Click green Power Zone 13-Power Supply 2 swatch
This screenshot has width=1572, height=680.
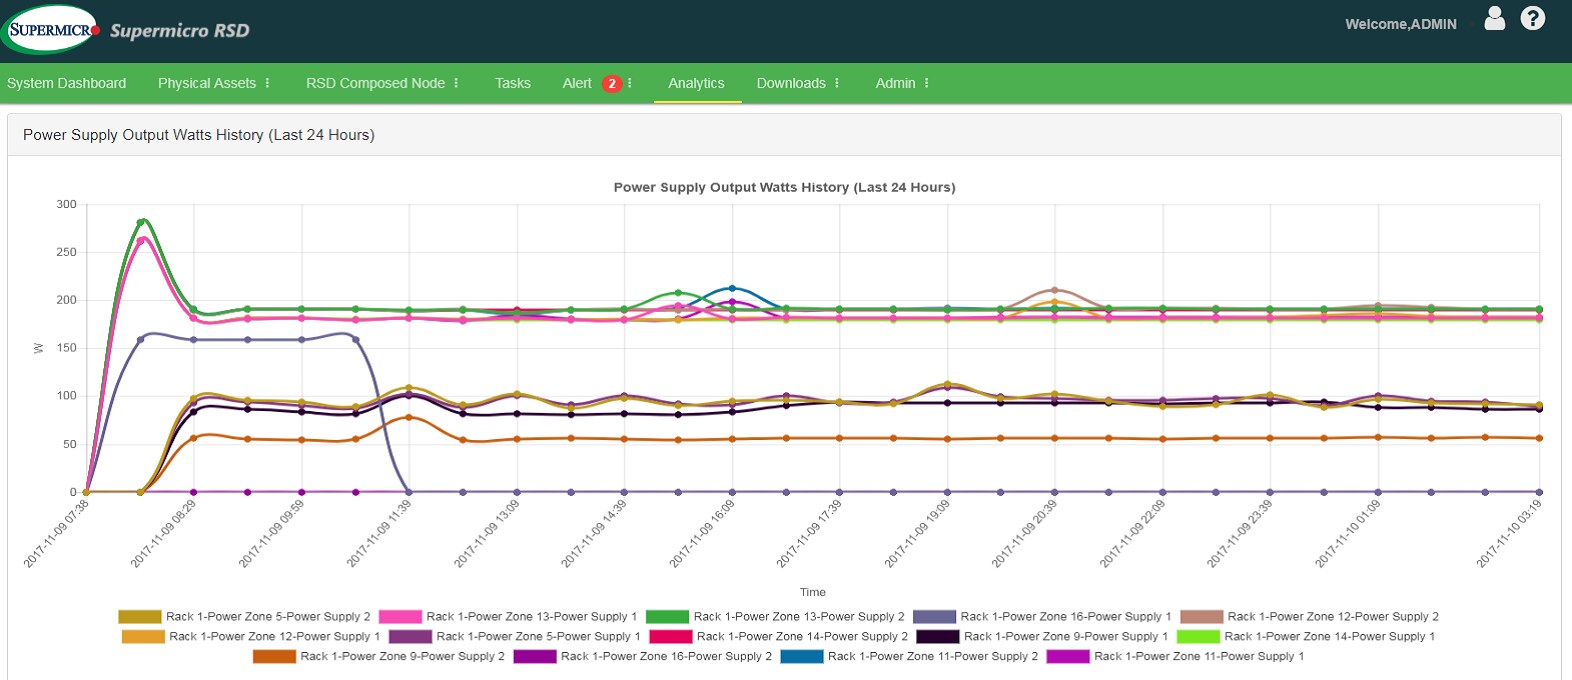tap(667, 617)
